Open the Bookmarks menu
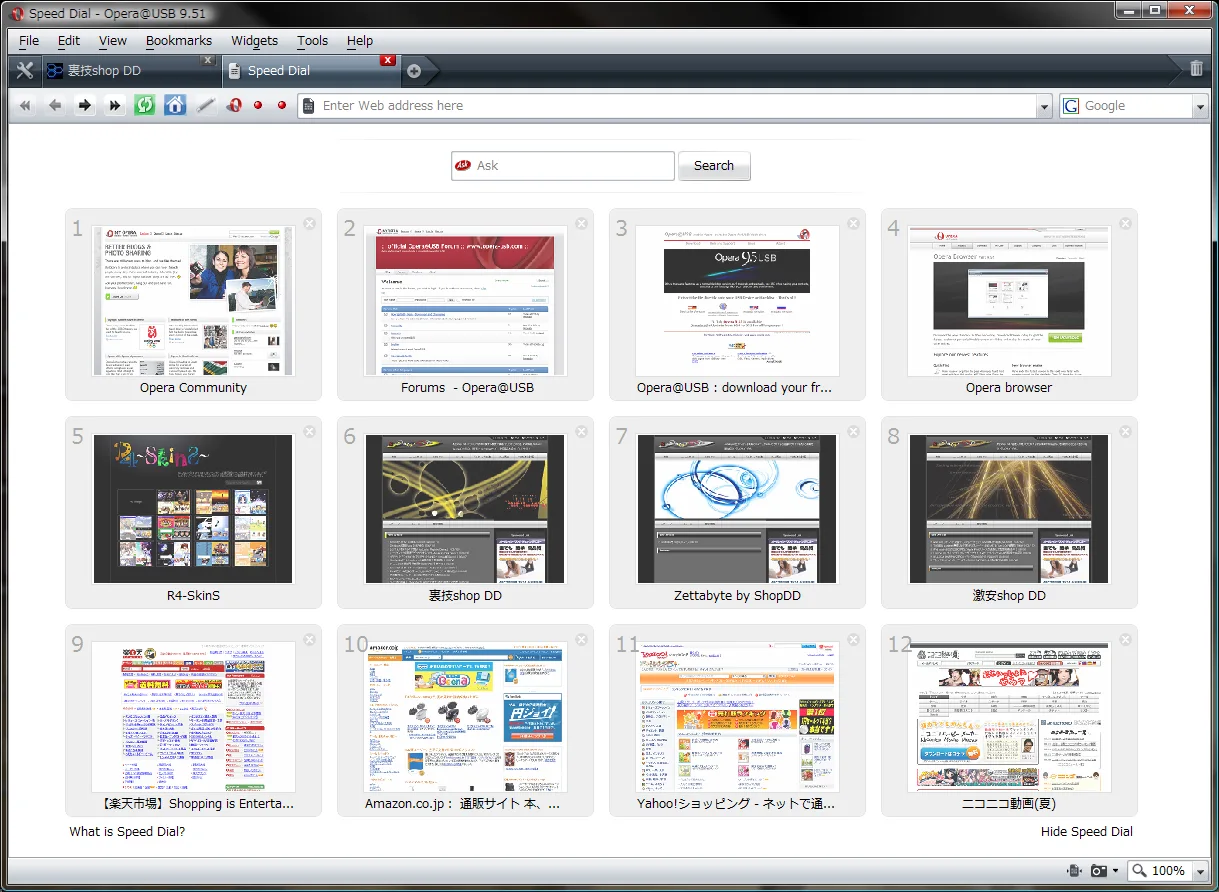Viewport: 1219px width, 892px height. [178, 40]
